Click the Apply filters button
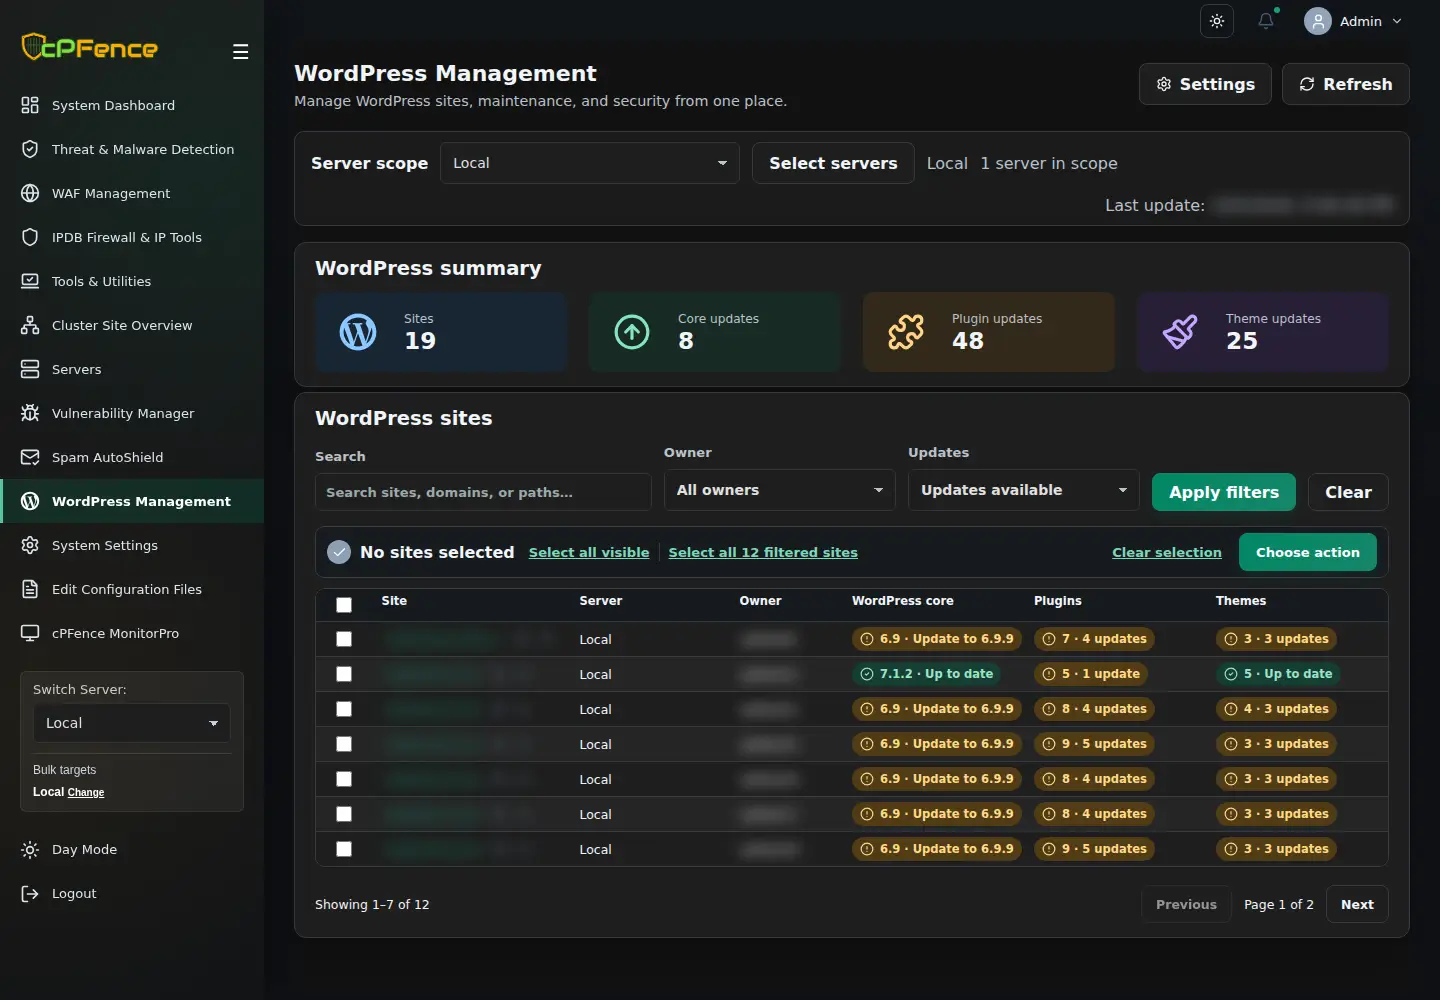The width and height of the screenshot is (1440, 1000). 1224,492
